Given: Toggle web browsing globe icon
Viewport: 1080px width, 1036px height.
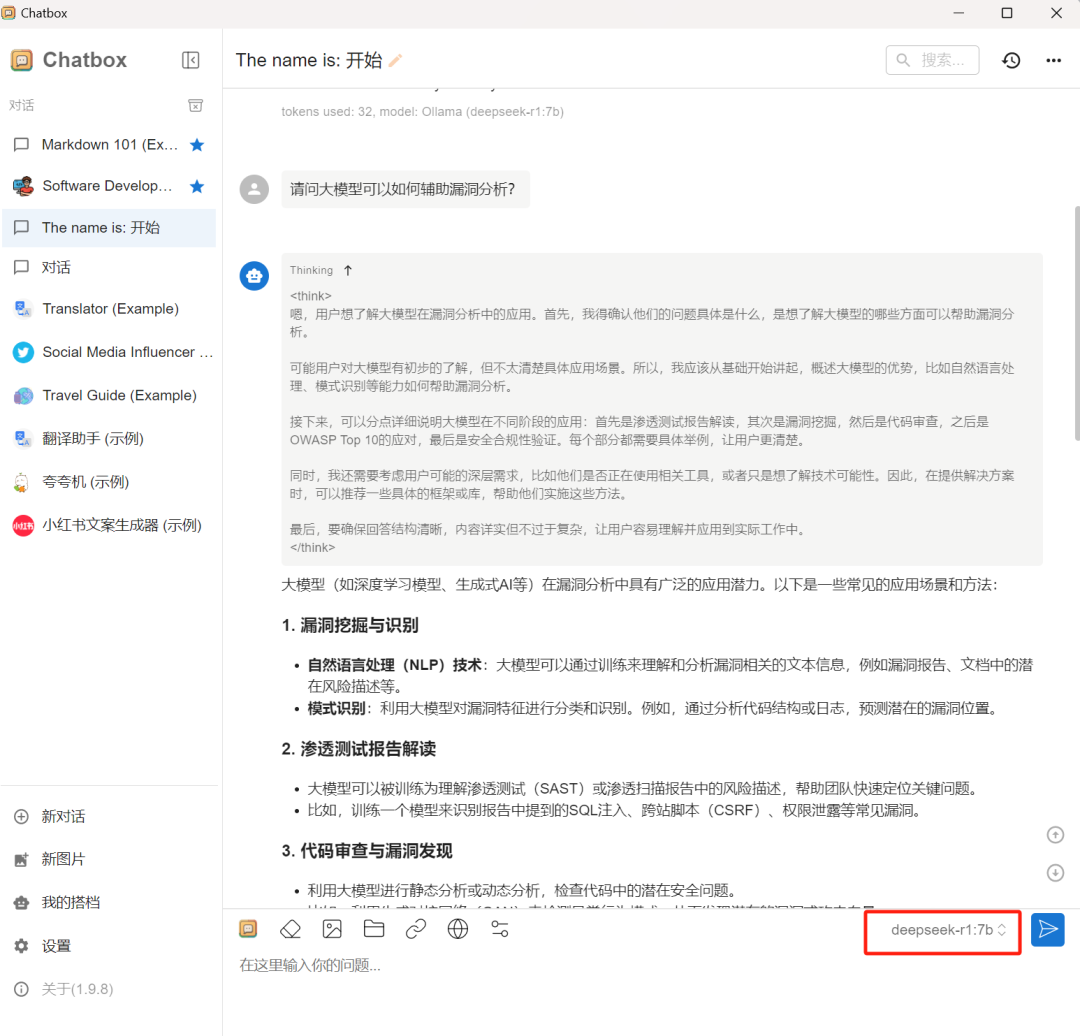Looking at the screenshot, I should pos(458,929).
